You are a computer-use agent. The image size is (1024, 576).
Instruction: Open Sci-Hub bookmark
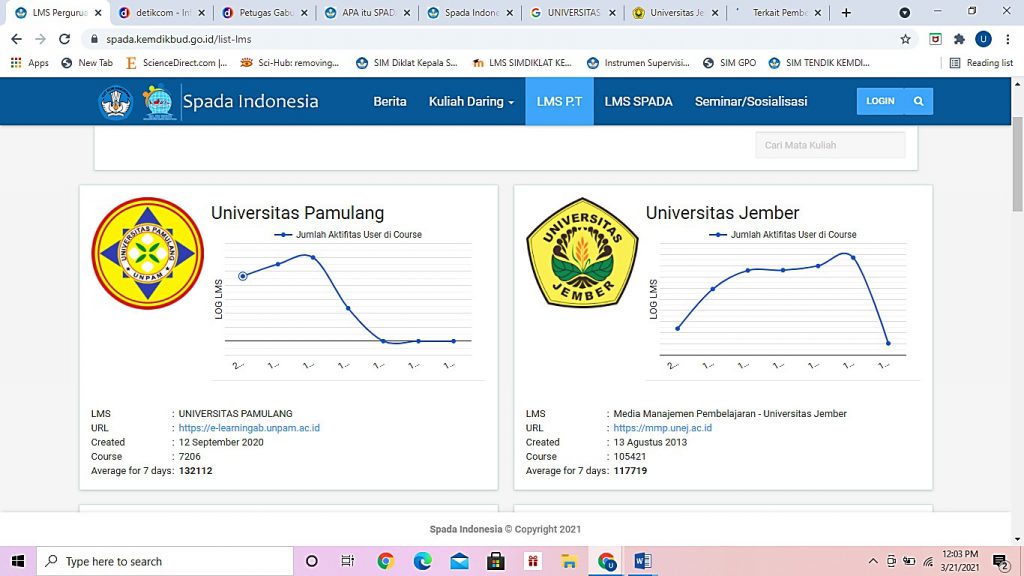(x=290, y=63)
